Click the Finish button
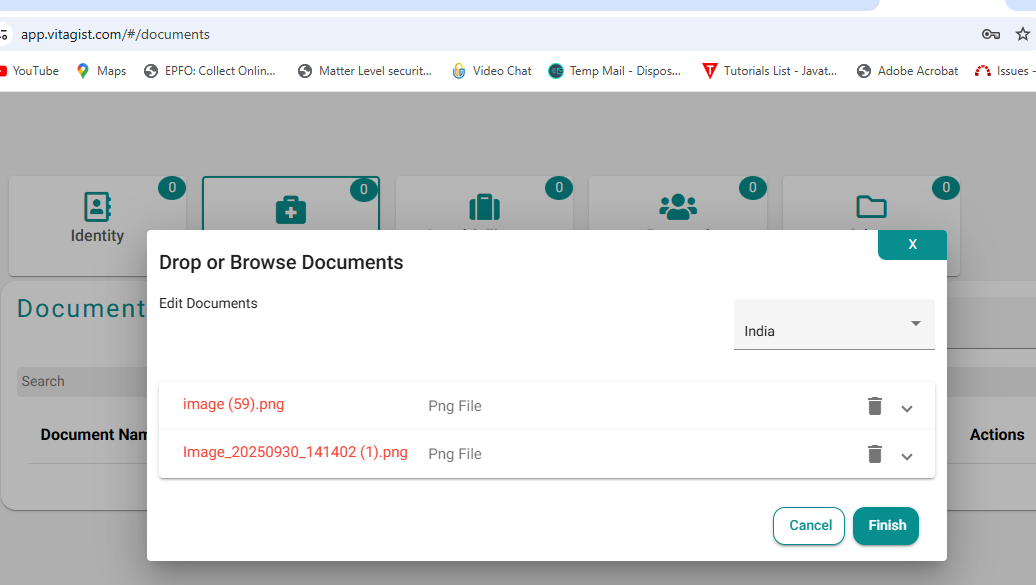 (x=885, y=526)
